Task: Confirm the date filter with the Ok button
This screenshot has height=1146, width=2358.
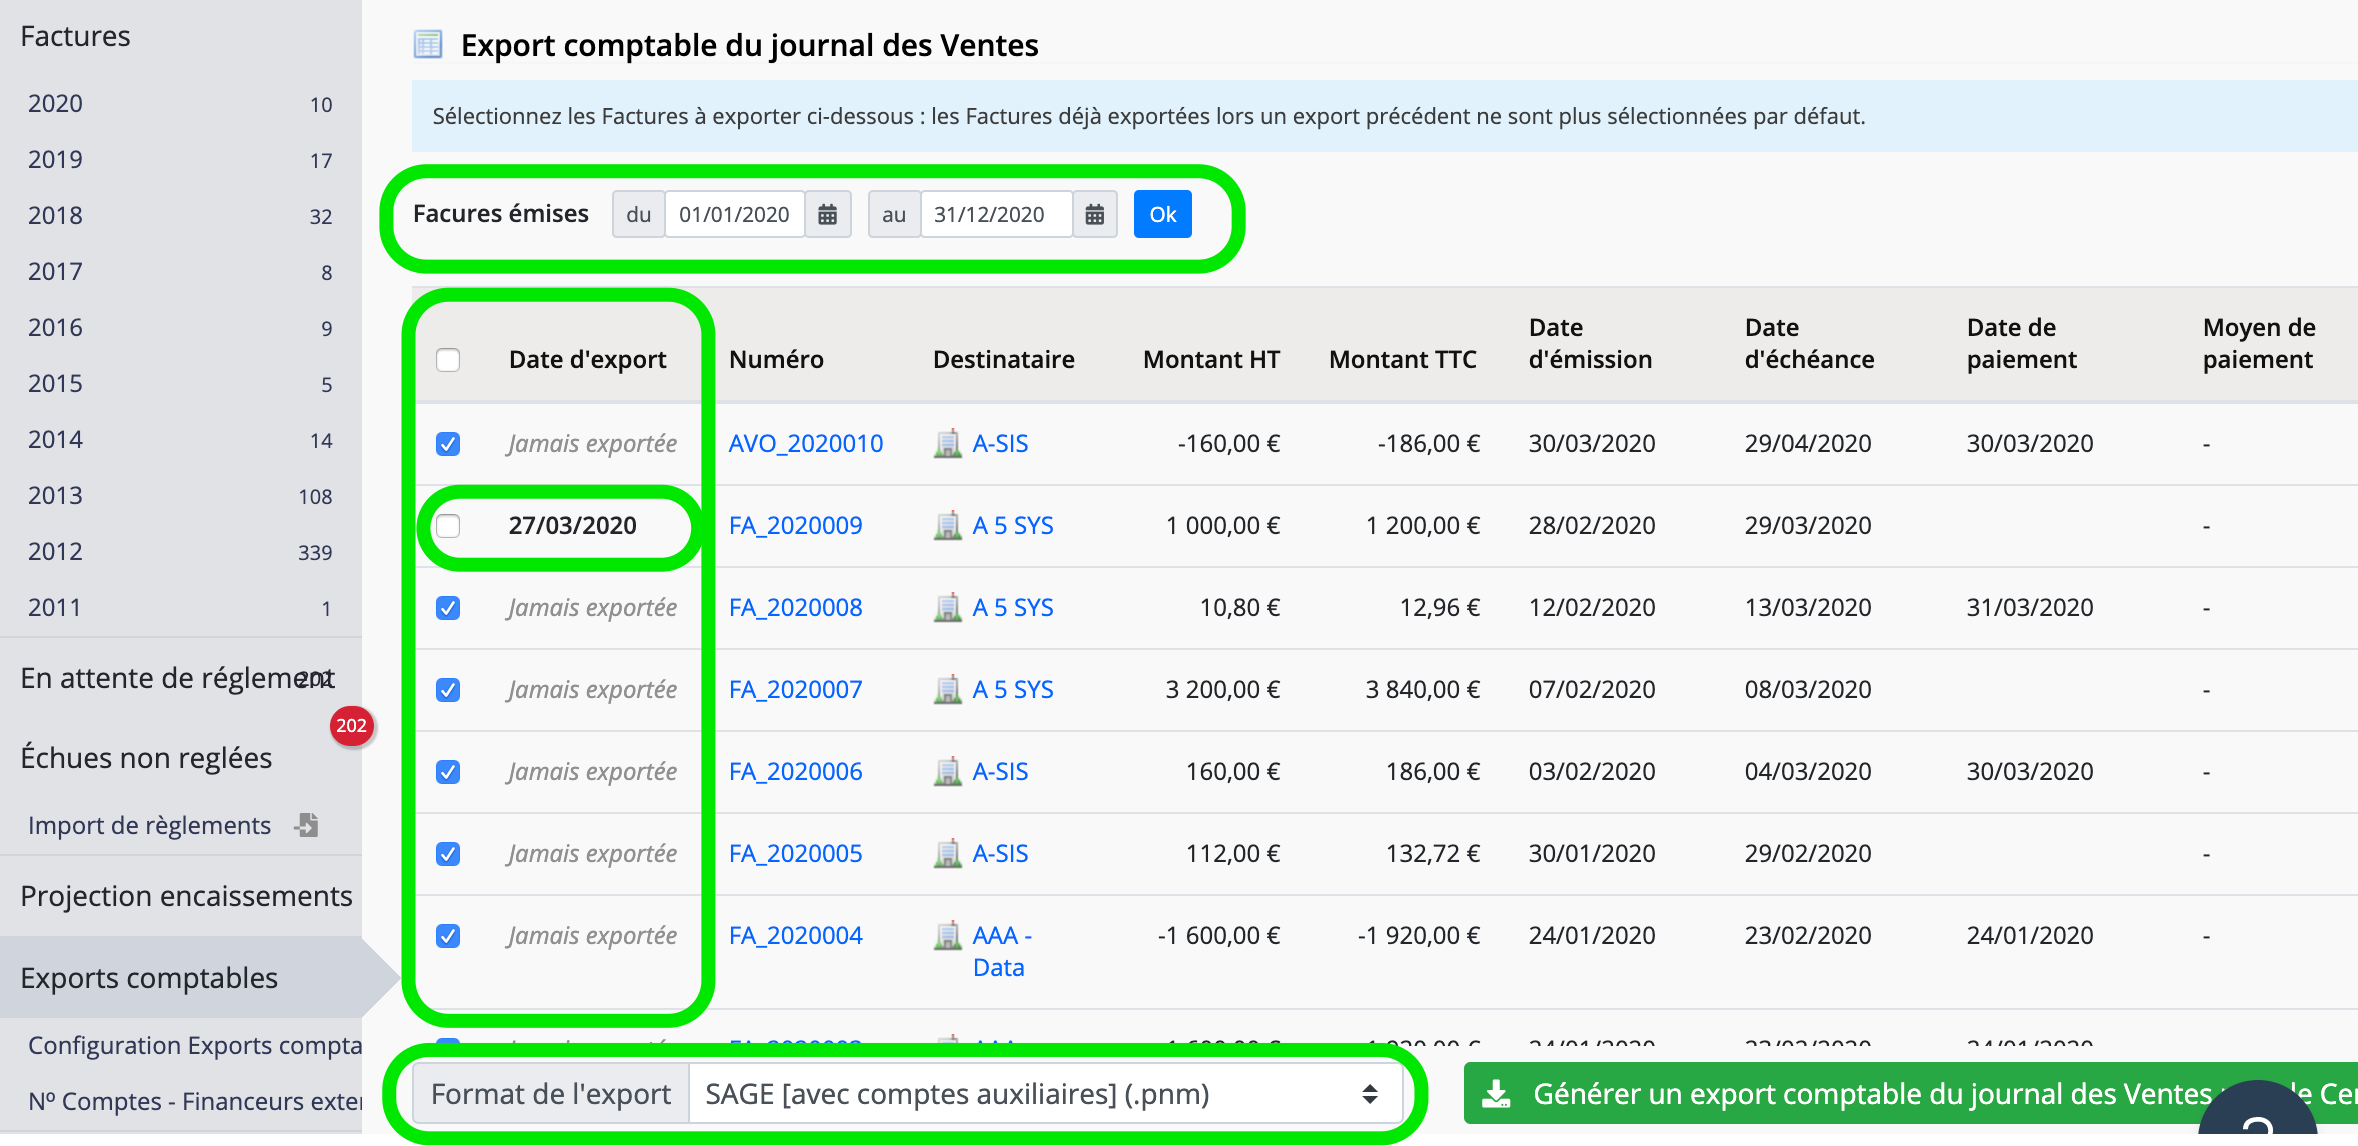Action: point(1161,213)
